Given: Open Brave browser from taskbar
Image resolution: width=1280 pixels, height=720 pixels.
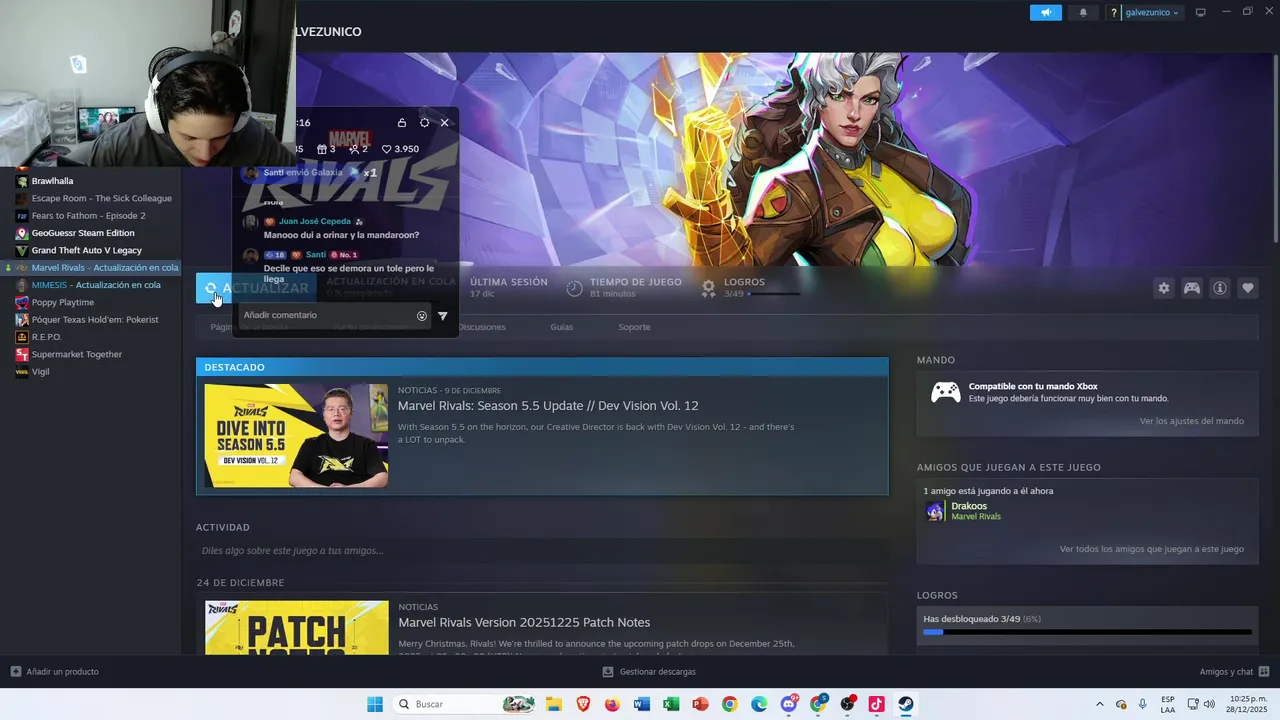Looking at the screenshot, I should coord(583,704).
